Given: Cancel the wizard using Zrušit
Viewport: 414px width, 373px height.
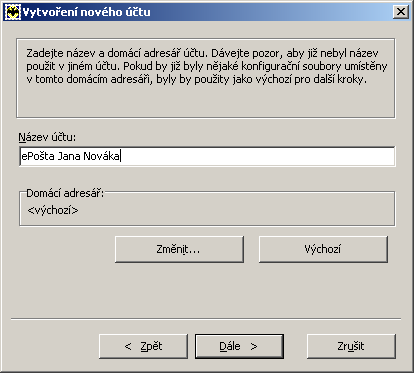Looking at the screenshot, I should coord(351,347).
